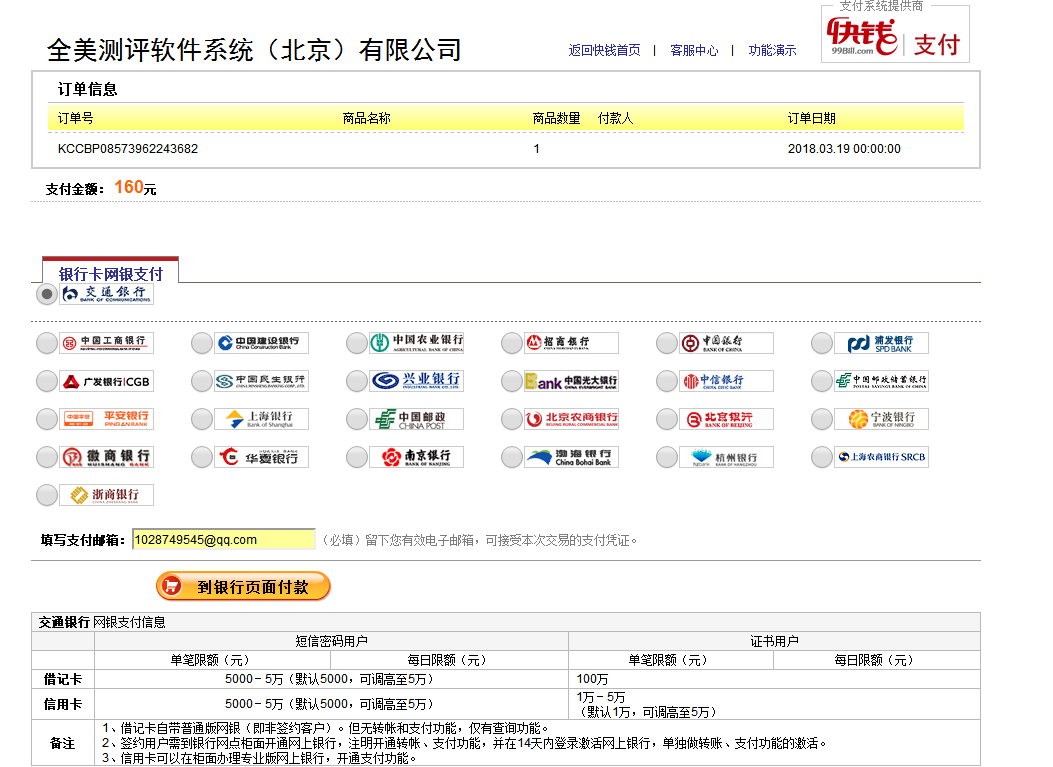Select the 中国邮政 radio button
1053x767 pixels.
pos(357,419)
